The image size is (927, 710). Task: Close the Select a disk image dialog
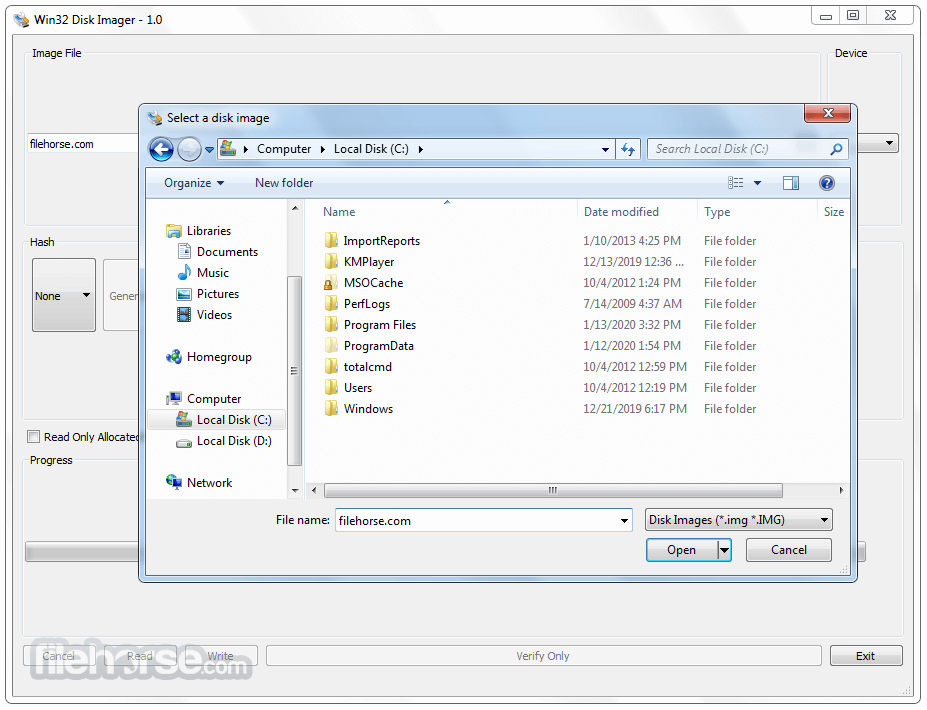click(828, 113)
